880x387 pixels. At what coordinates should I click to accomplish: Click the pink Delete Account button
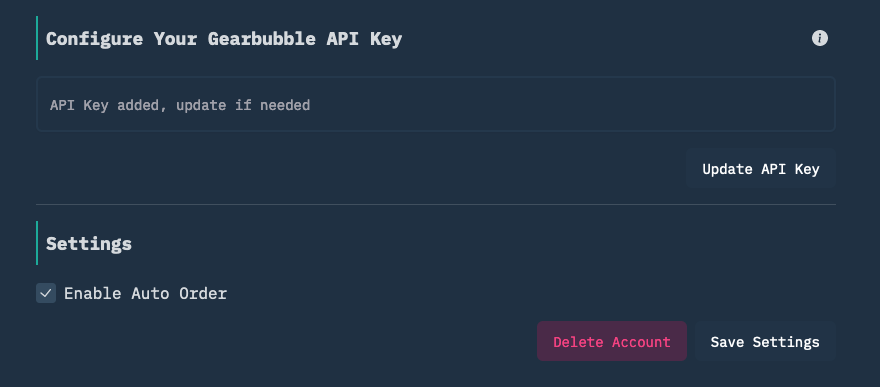point(612,342)
